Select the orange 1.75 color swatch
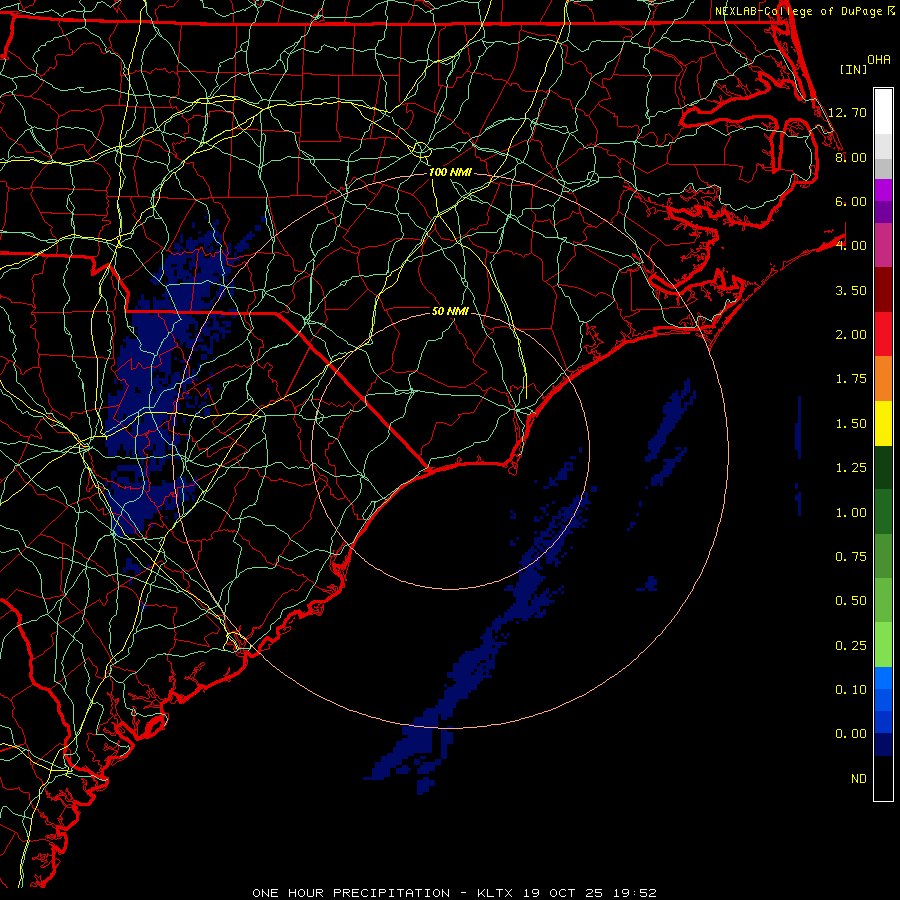Viewport: 900px width, 900px height. tap(883, 379)
